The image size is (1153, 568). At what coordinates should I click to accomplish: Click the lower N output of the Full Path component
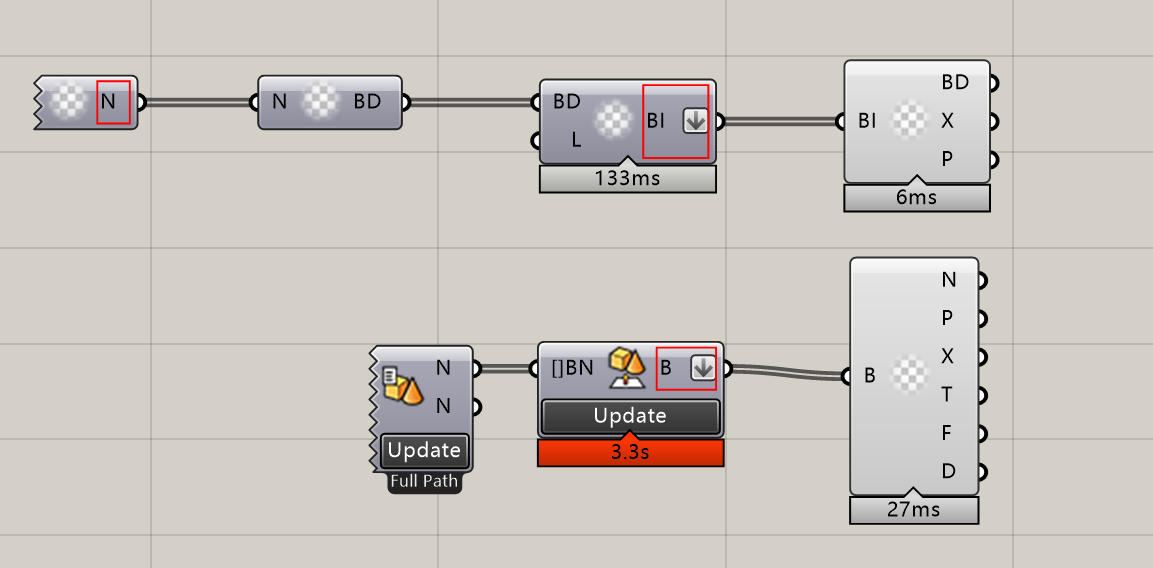[x=443, y=405]
